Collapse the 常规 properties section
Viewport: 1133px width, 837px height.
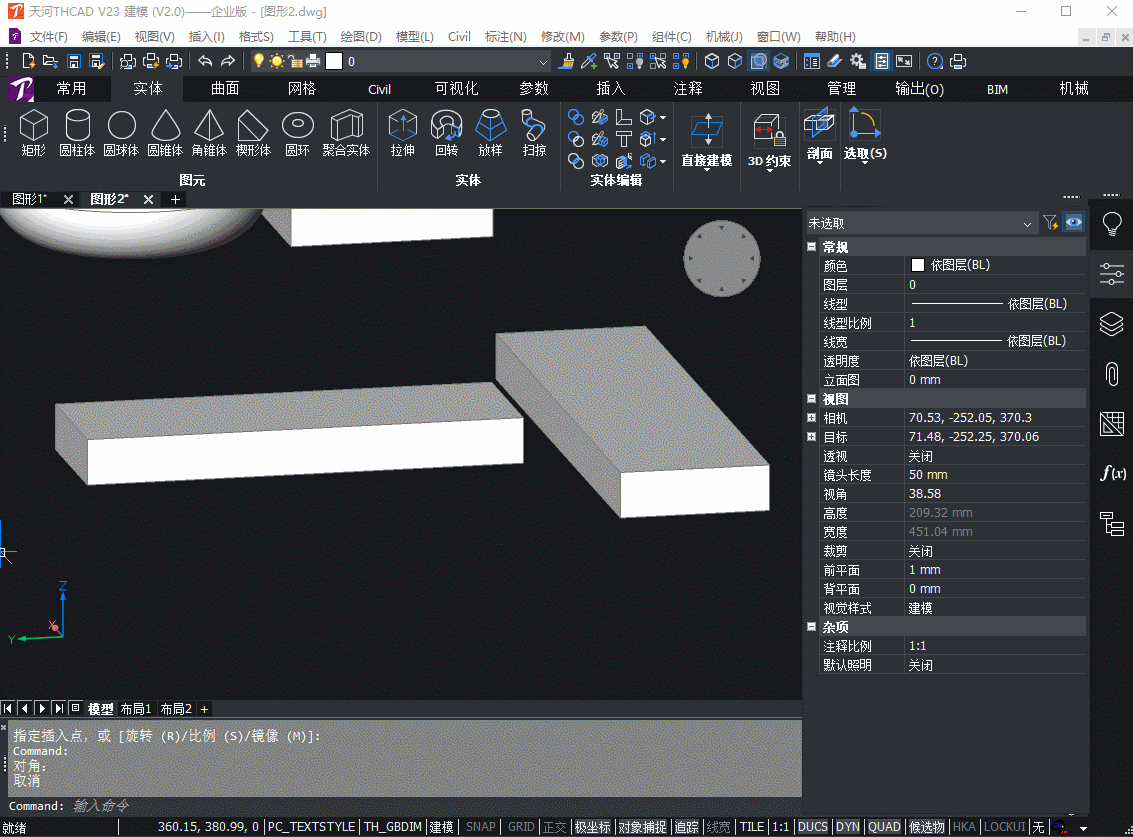(811, 247)
